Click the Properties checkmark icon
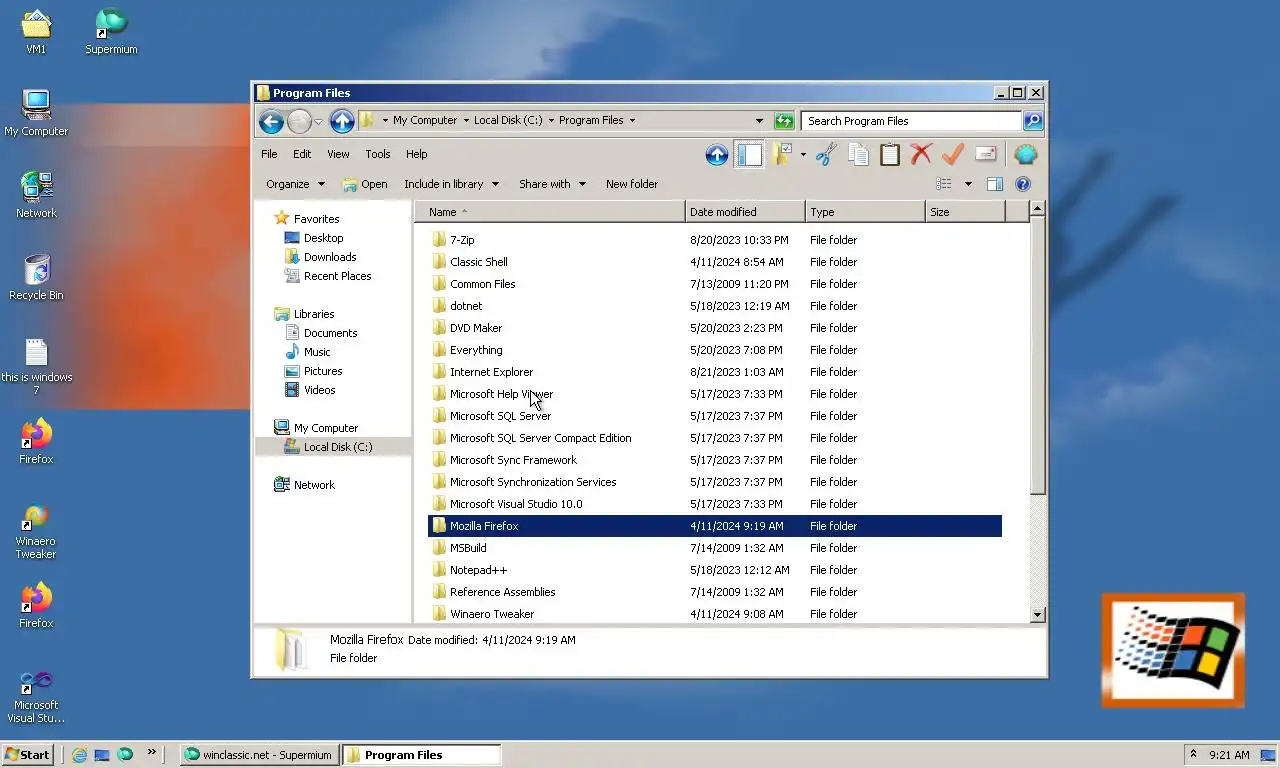 point(953,155)
